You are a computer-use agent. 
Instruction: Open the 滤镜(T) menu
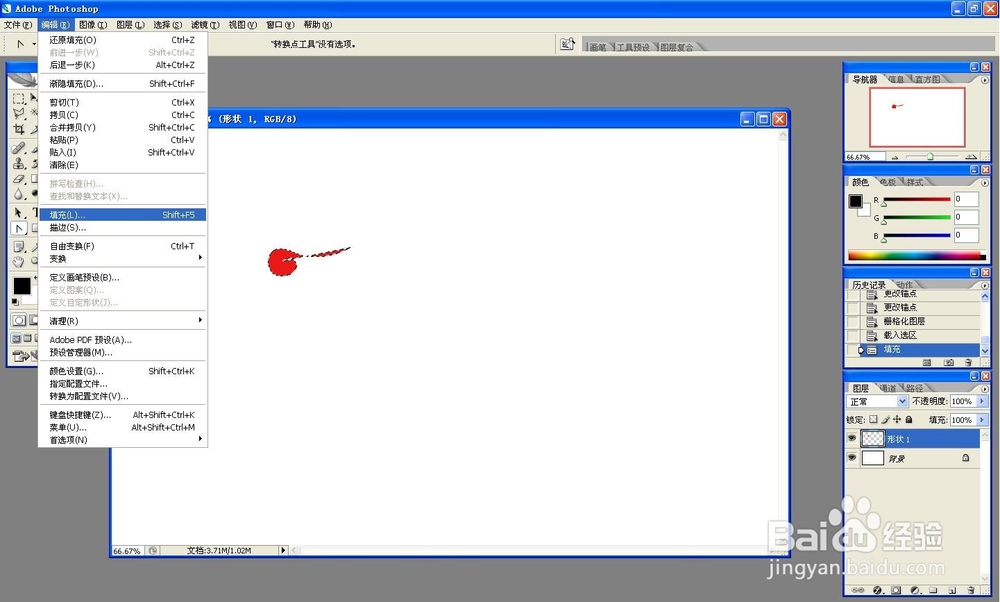(205, 25)
